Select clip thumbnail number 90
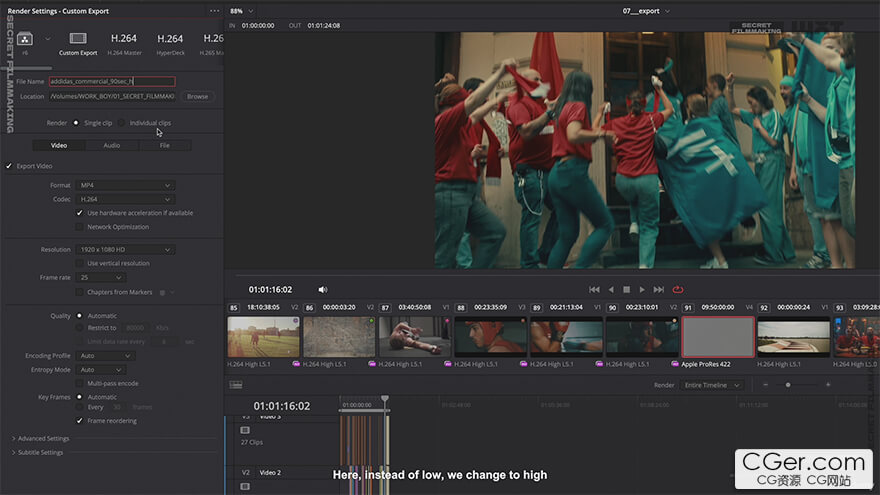The width and height of the screenshot is (880, 495). pyautogui.click(x=642, y=337)
